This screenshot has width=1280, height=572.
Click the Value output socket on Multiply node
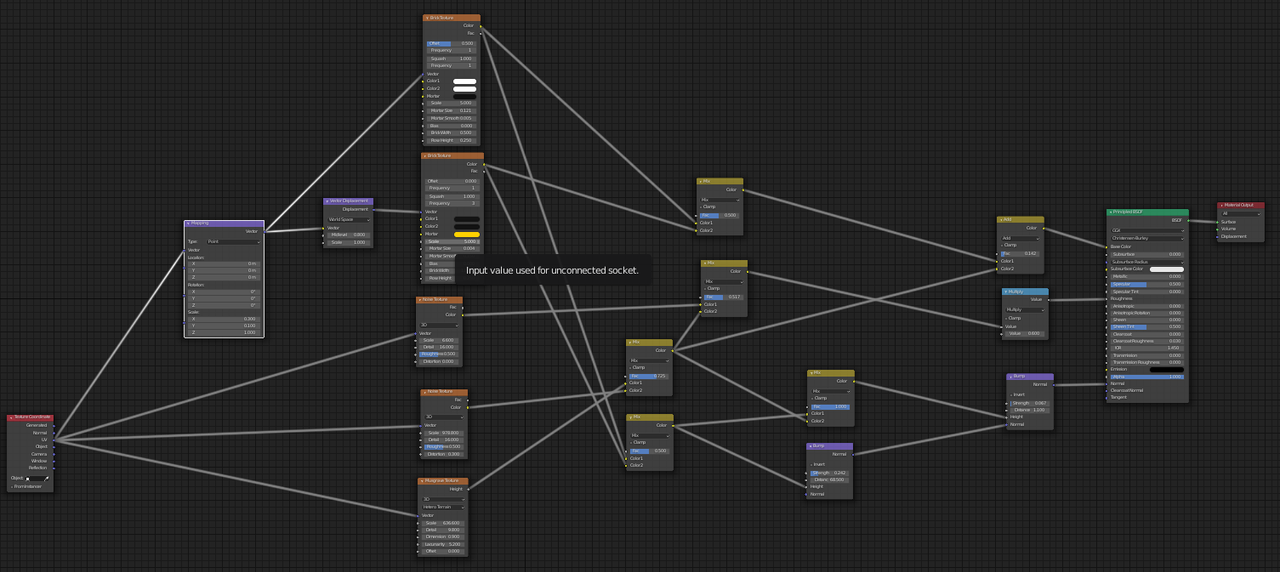click(1049, 299)
